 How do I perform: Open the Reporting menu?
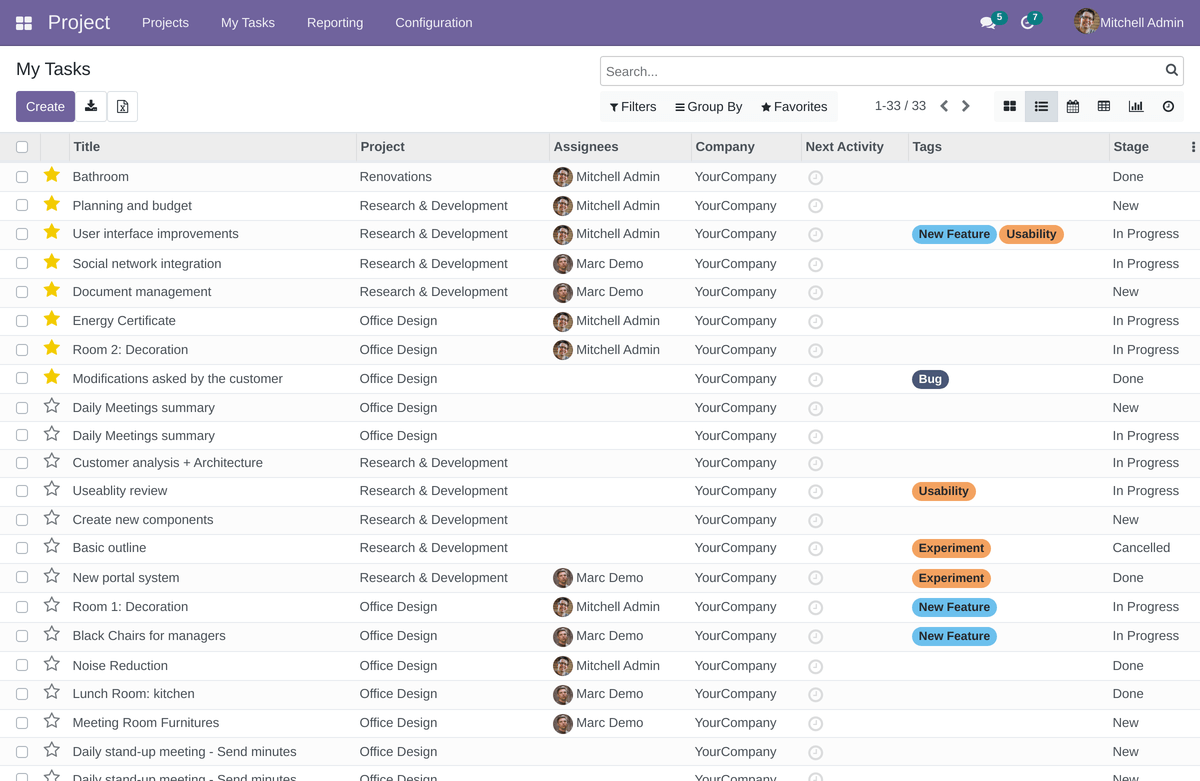[335, 22]
